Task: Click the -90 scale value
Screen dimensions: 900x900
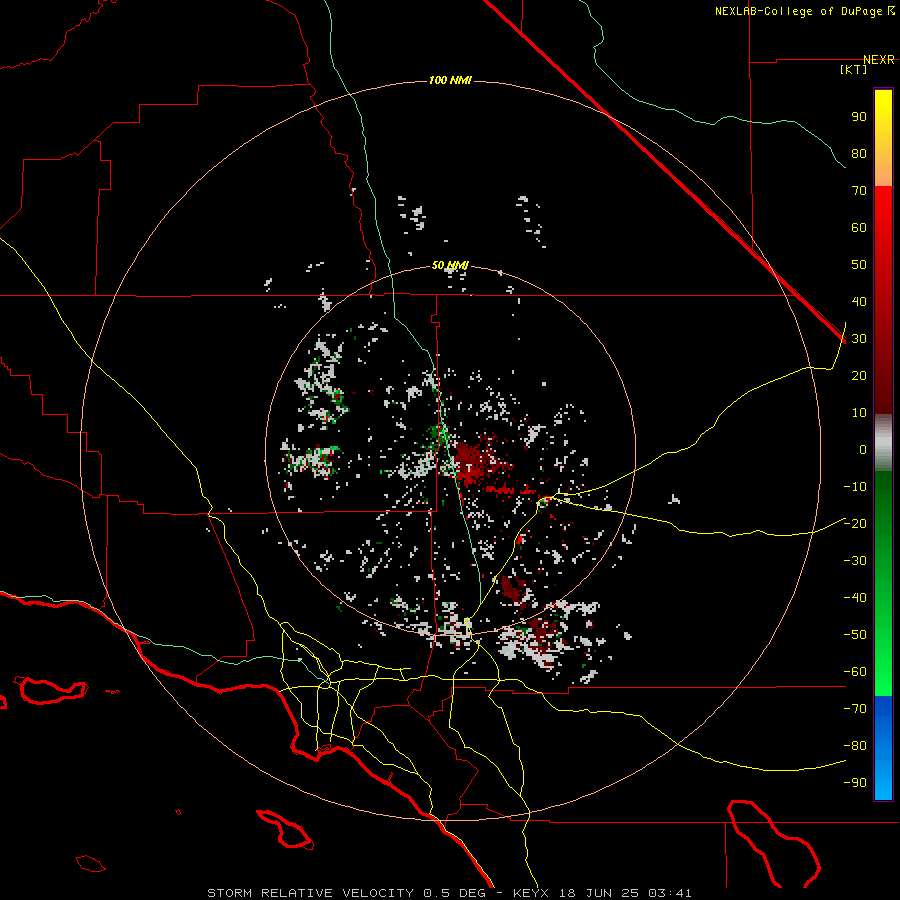Action: pos(855,783)
